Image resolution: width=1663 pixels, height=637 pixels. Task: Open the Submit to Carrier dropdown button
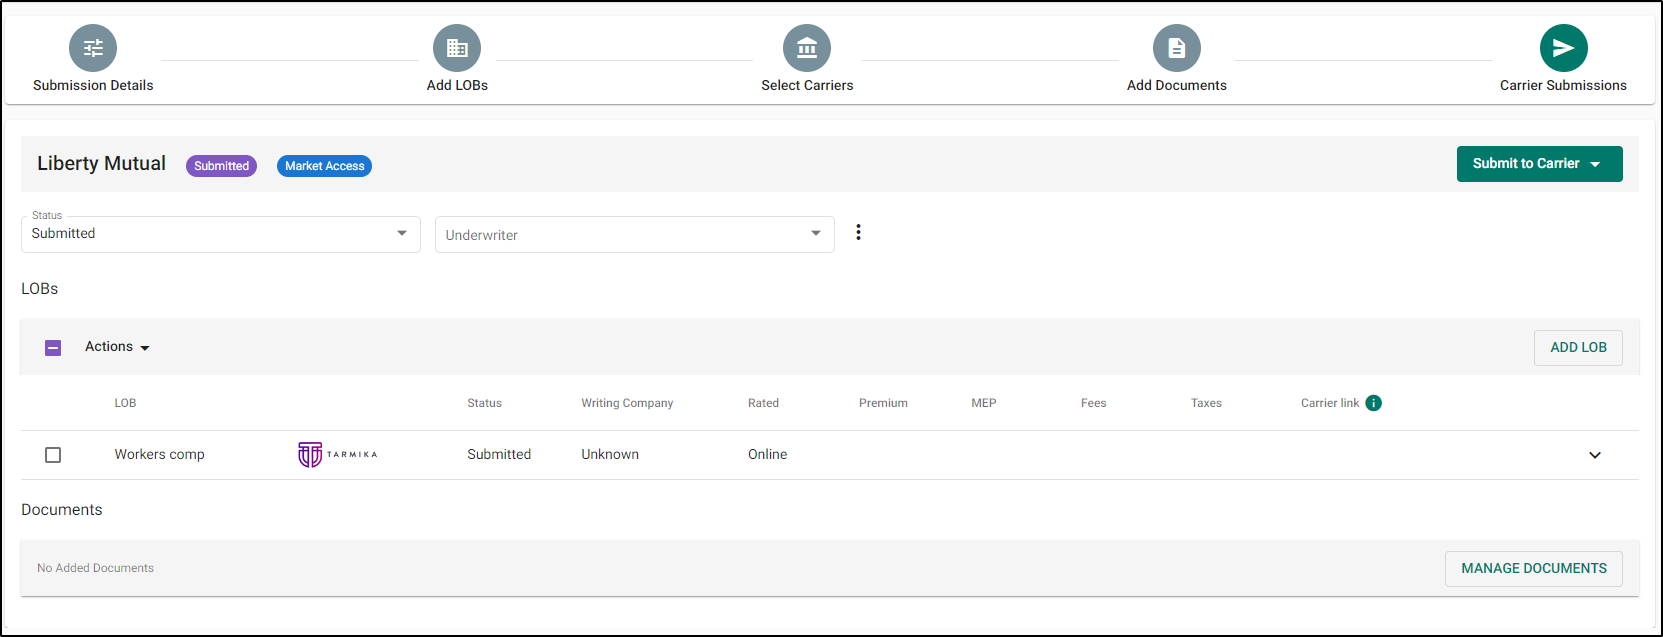(1540, 164)
